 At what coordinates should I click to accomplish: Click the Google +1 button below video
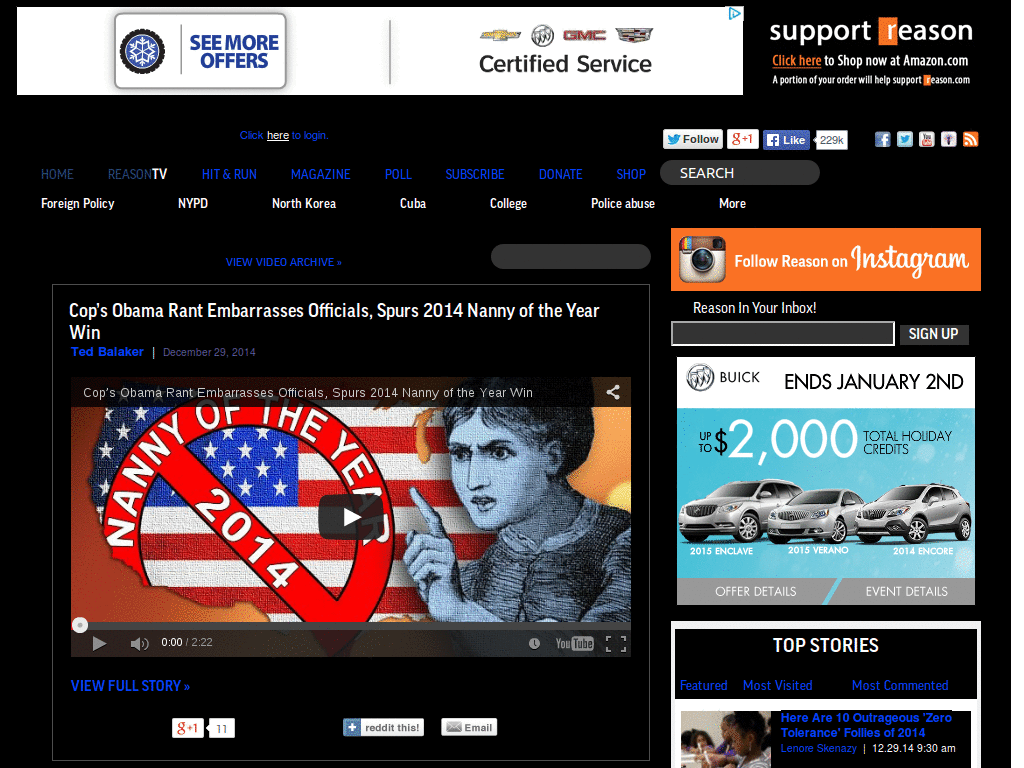tap(187, 728)
